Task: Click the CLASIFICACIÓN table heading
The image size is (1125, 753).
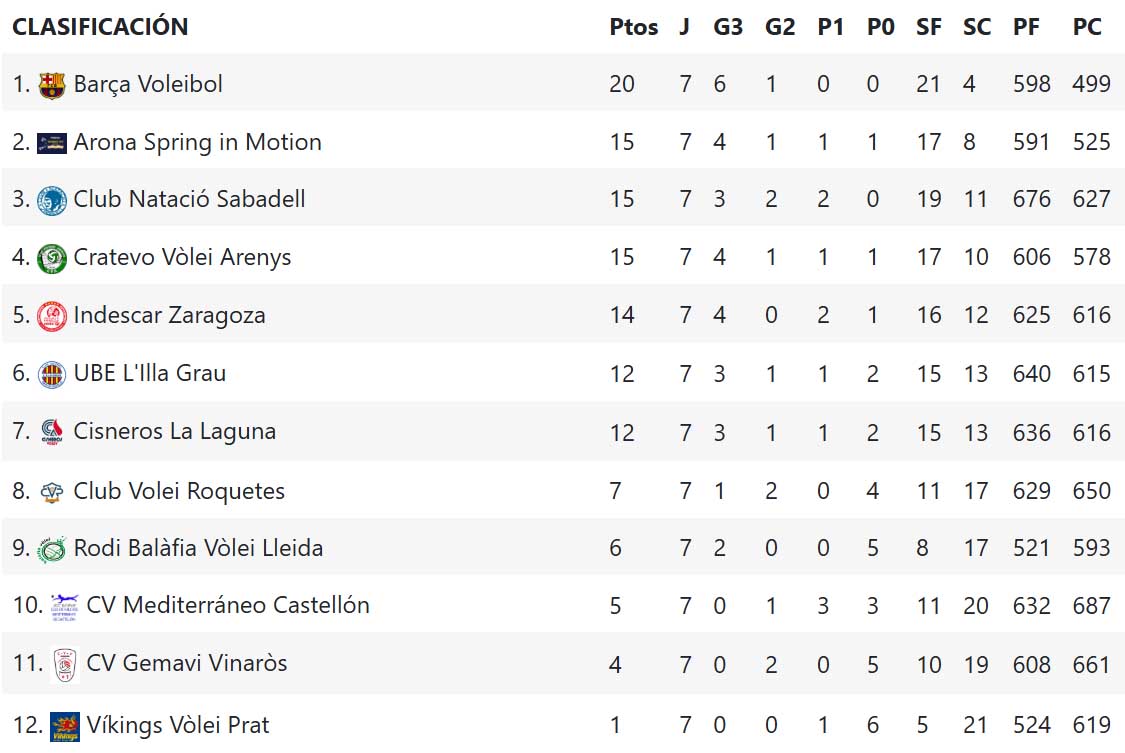Action: tap(100, 27)
